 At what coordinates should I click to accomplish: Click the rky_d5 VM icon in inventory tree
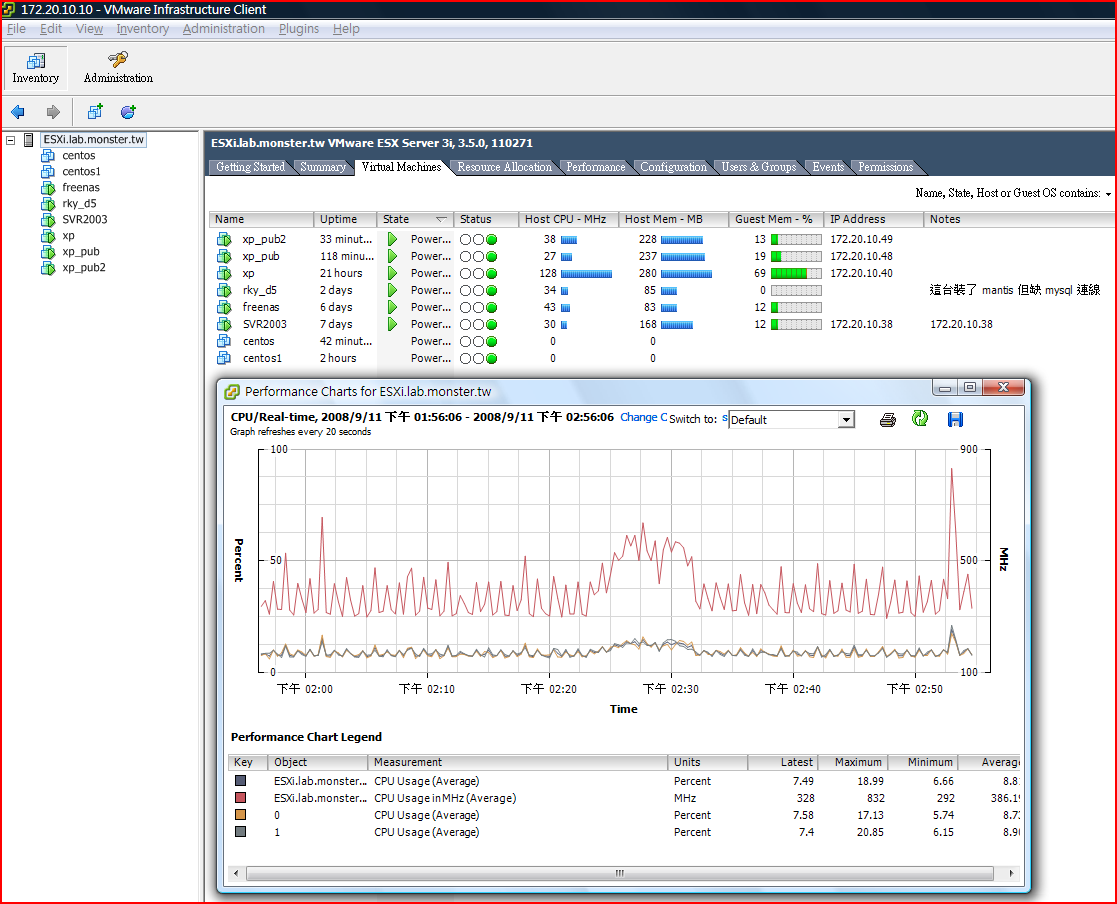(48, 204)
